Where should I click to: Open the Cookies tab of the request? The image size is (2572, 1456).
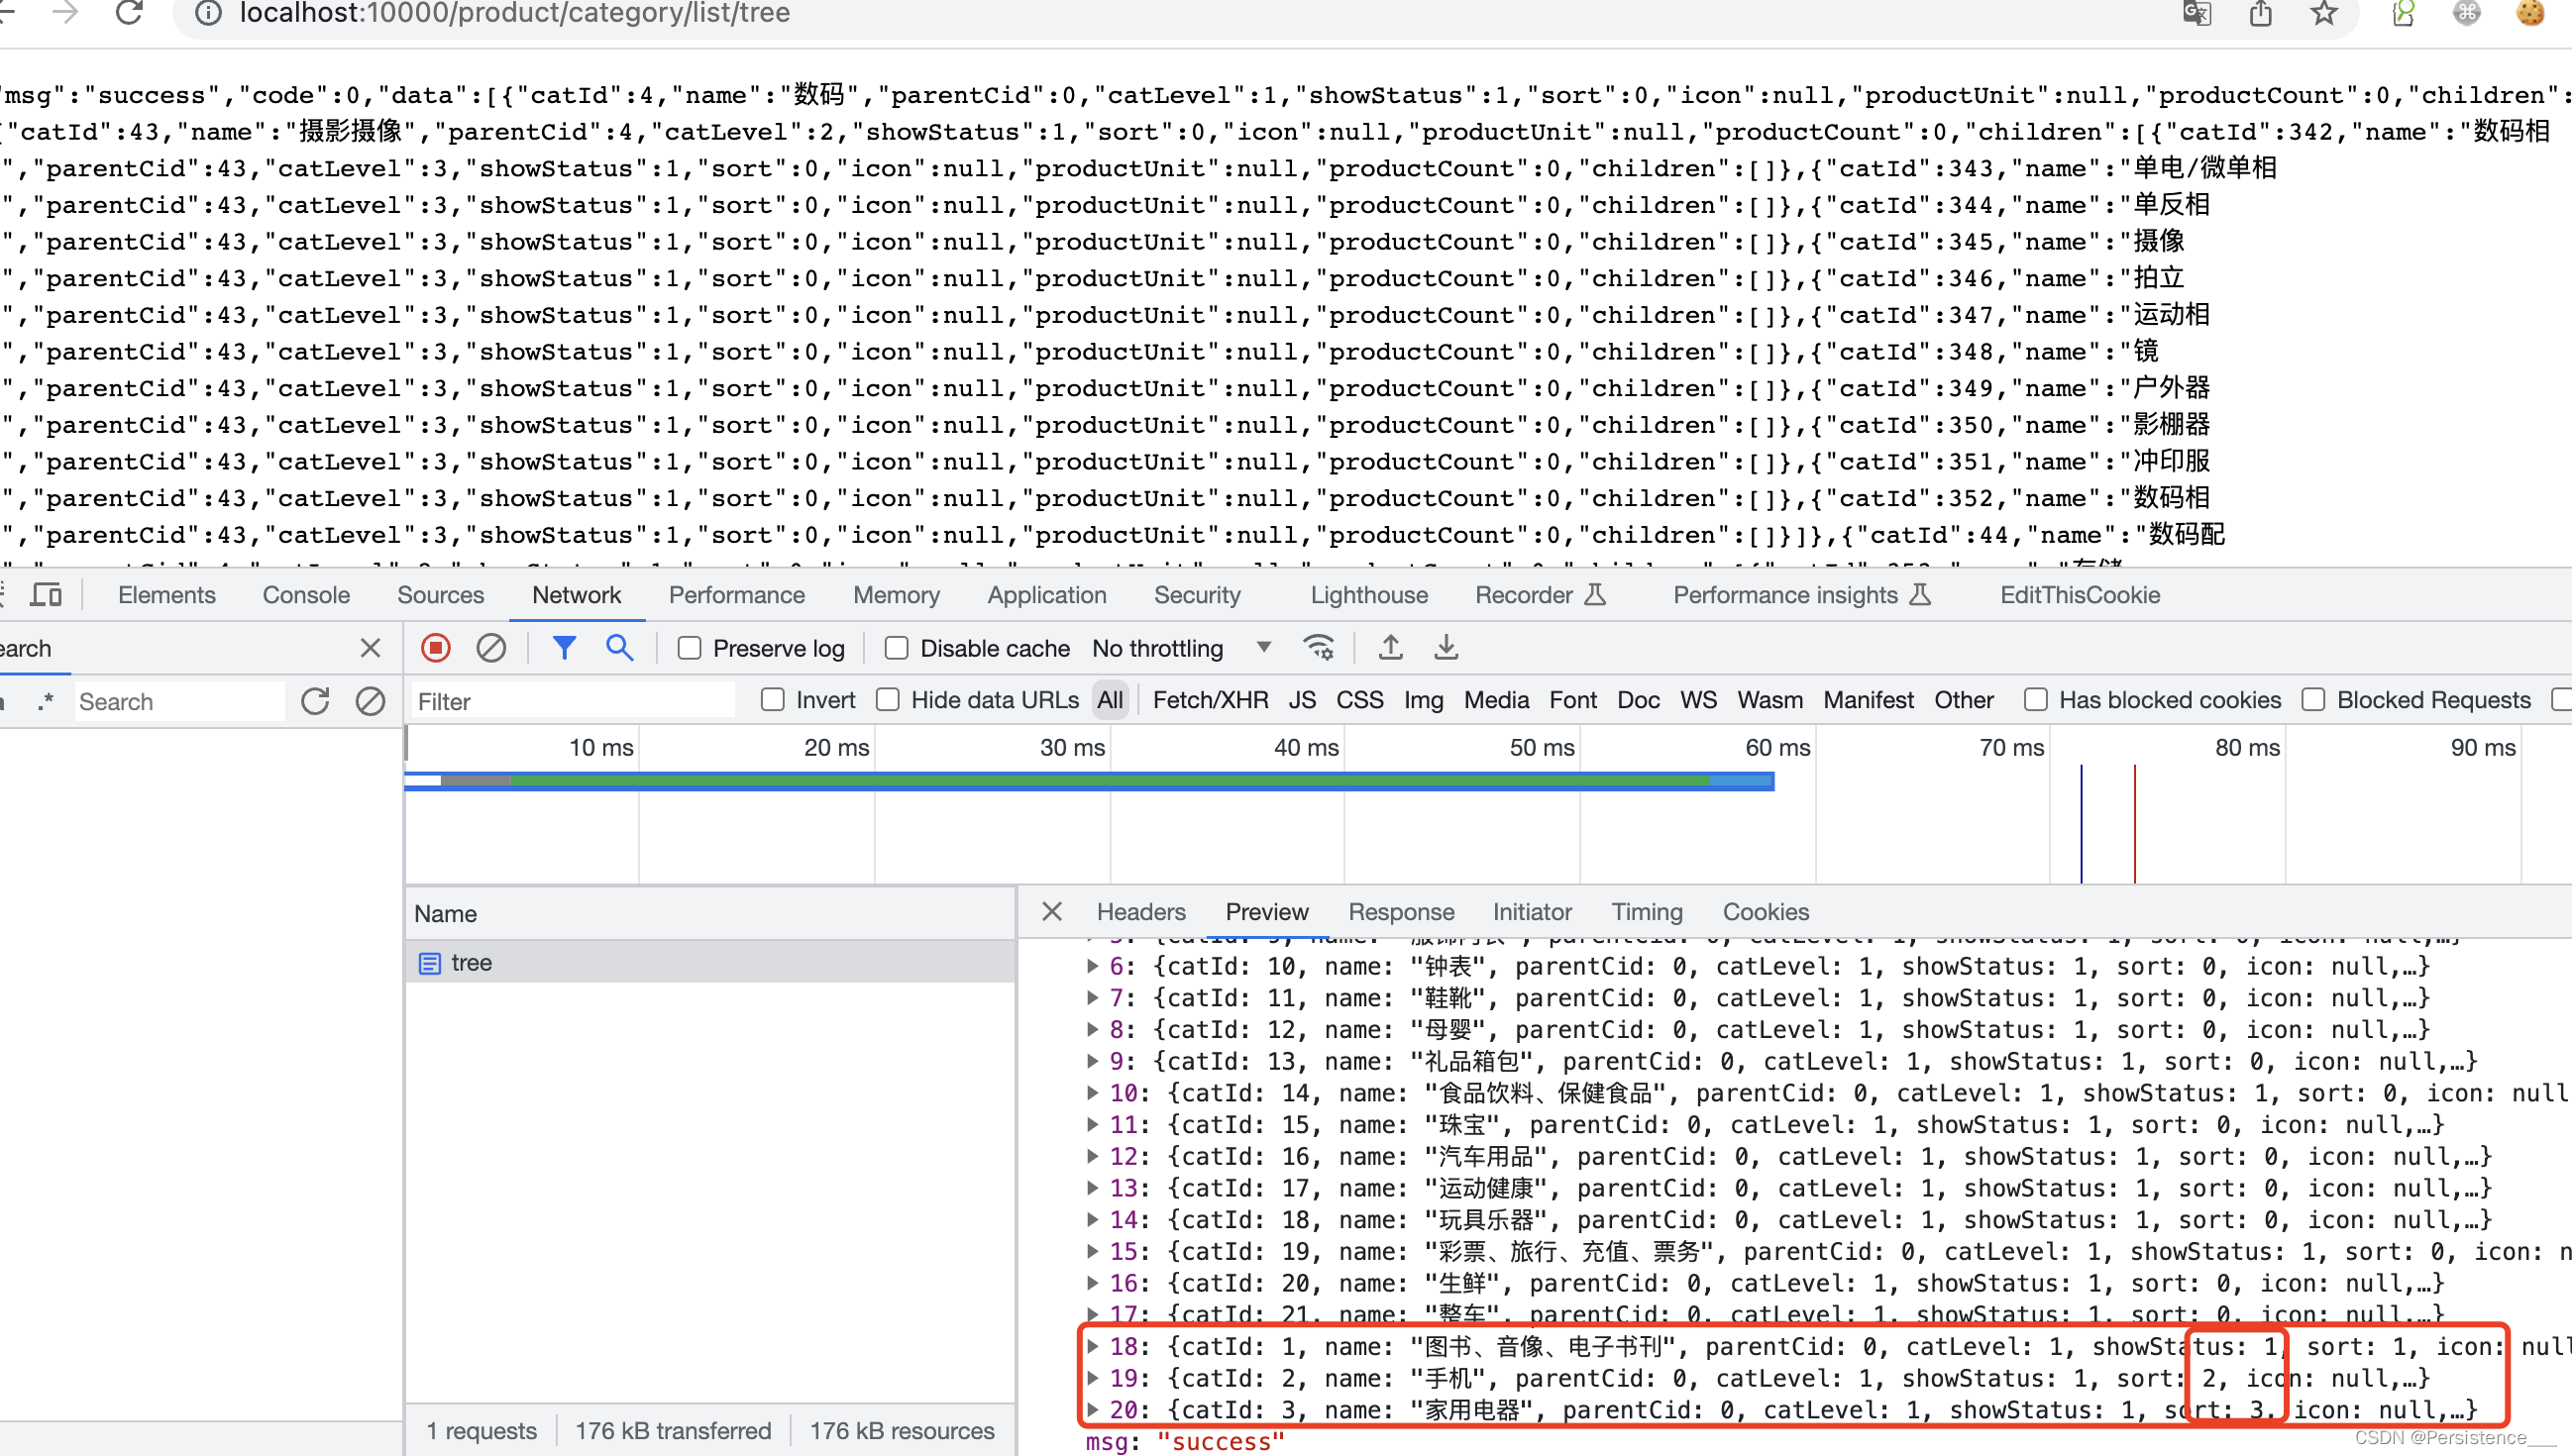(x=1766, y=911)
